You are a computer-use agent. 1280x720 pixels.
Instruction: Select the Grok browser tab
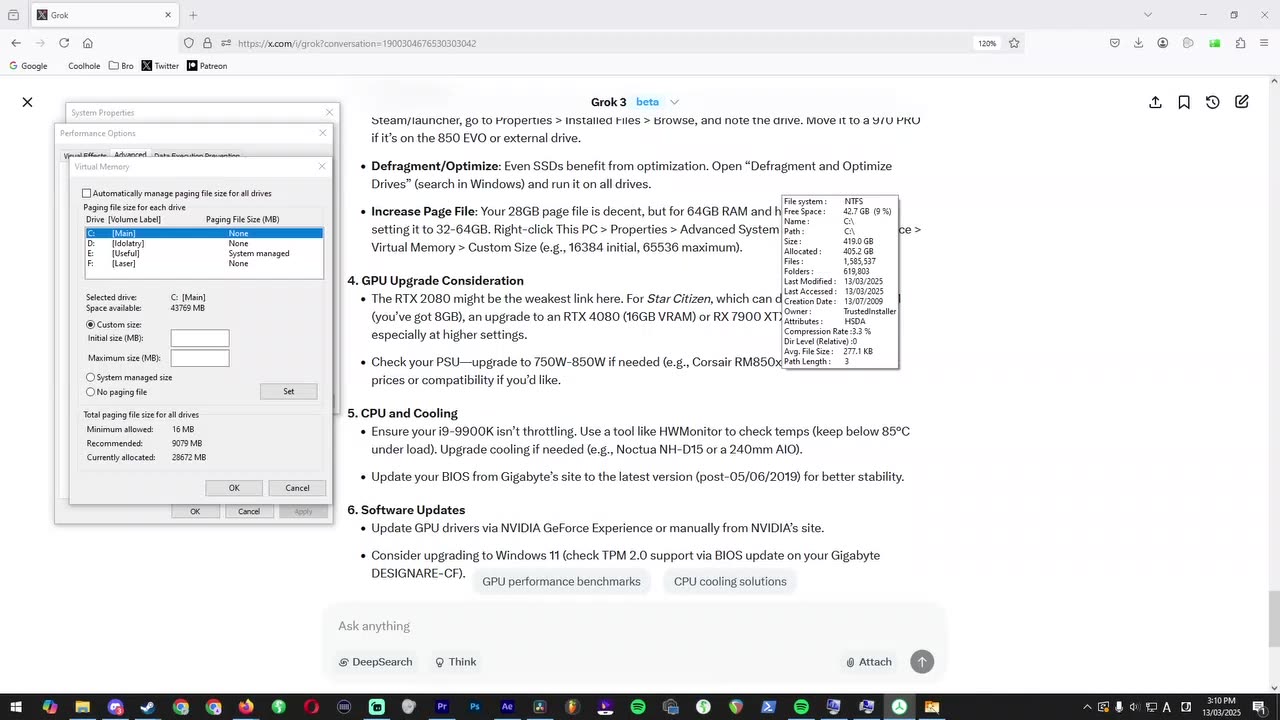coord(104,15)
